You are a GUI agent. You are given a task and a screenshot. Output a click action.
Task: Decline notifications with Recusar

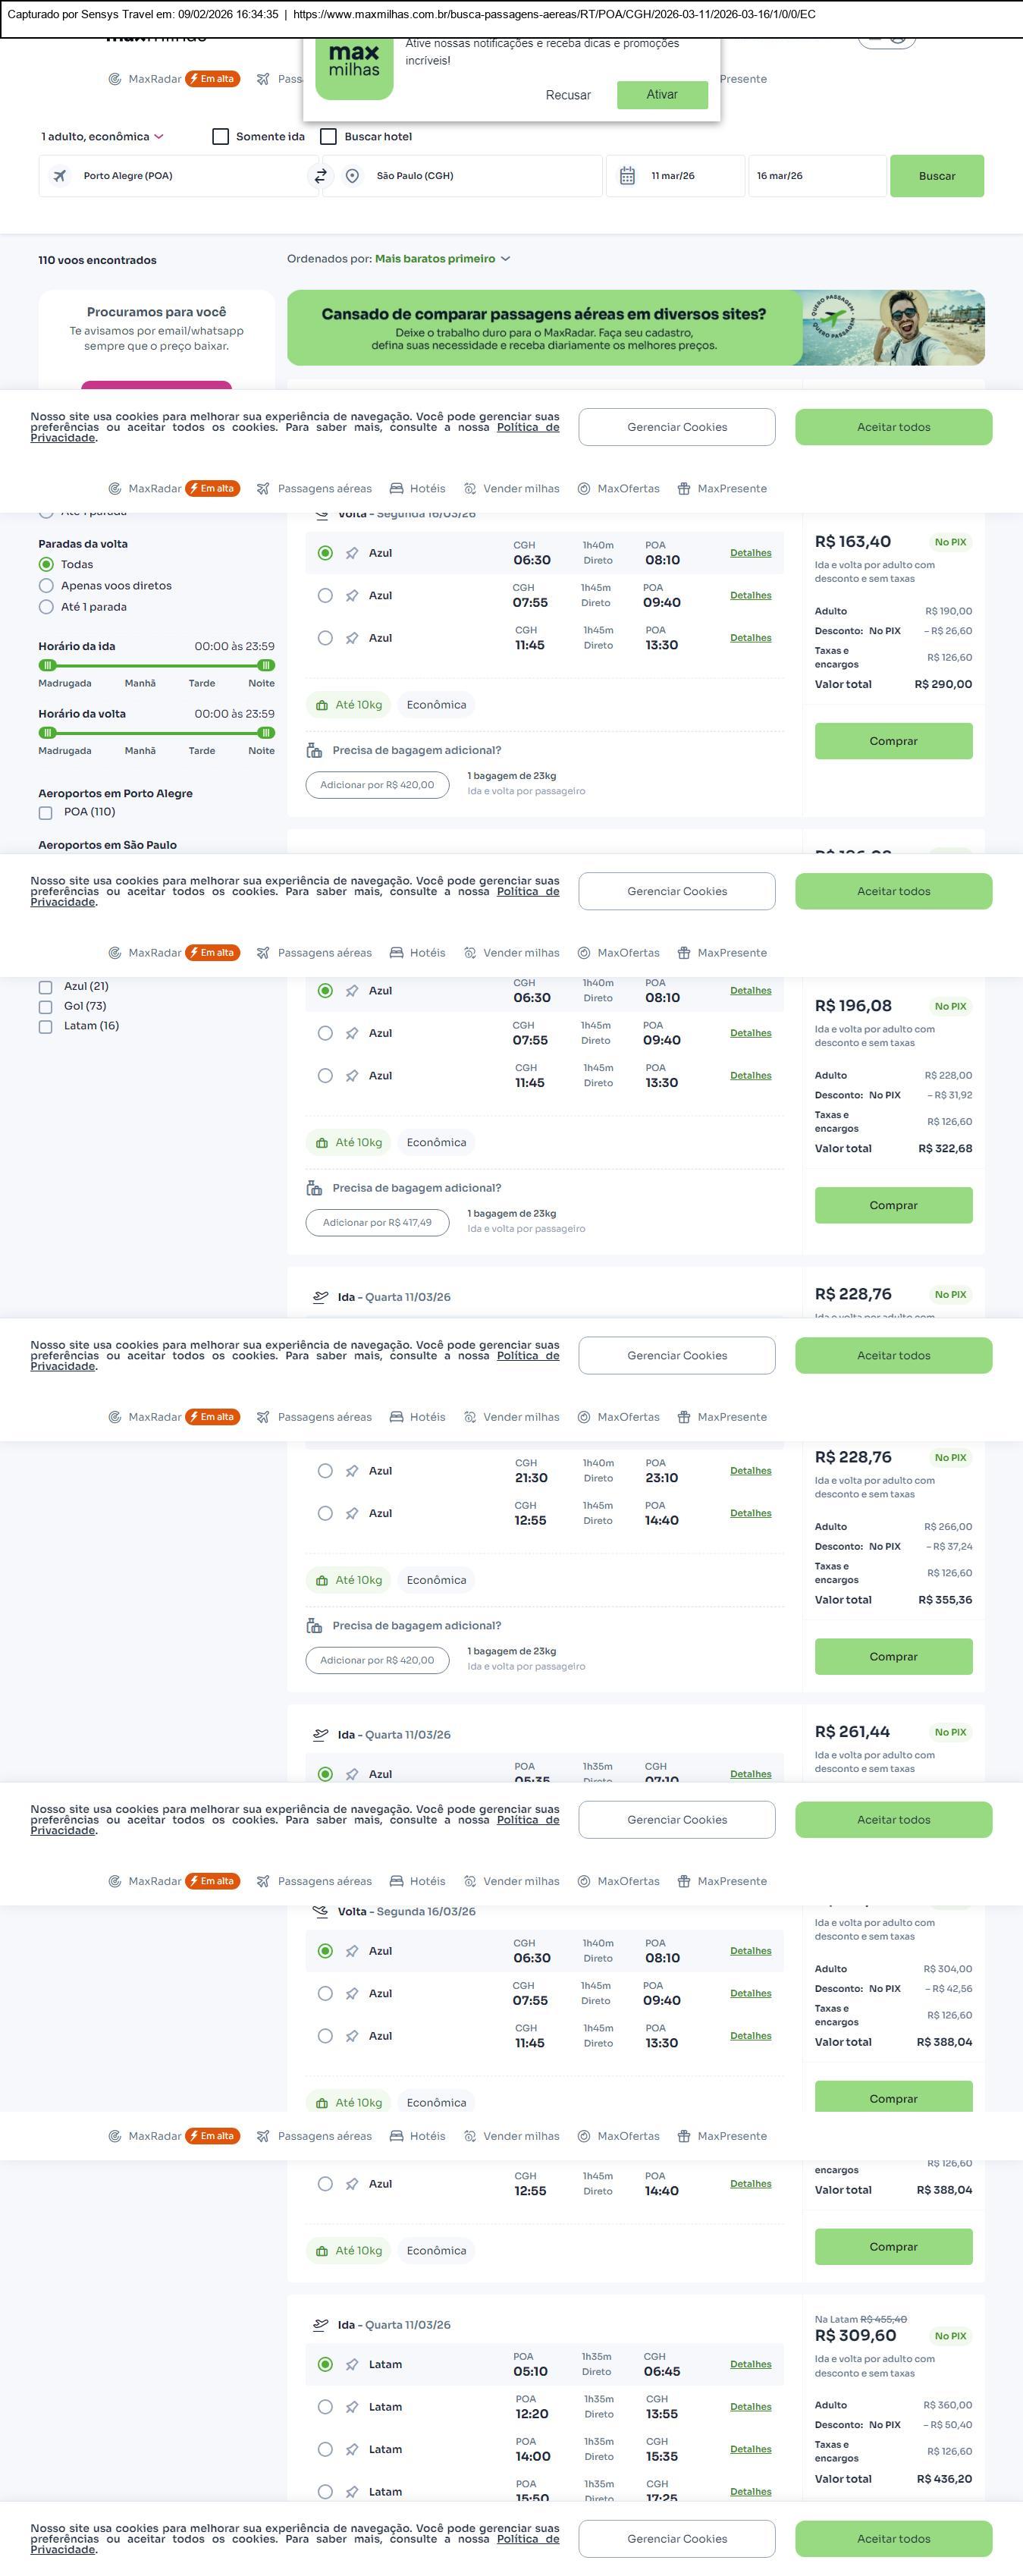tap(568, 95)
